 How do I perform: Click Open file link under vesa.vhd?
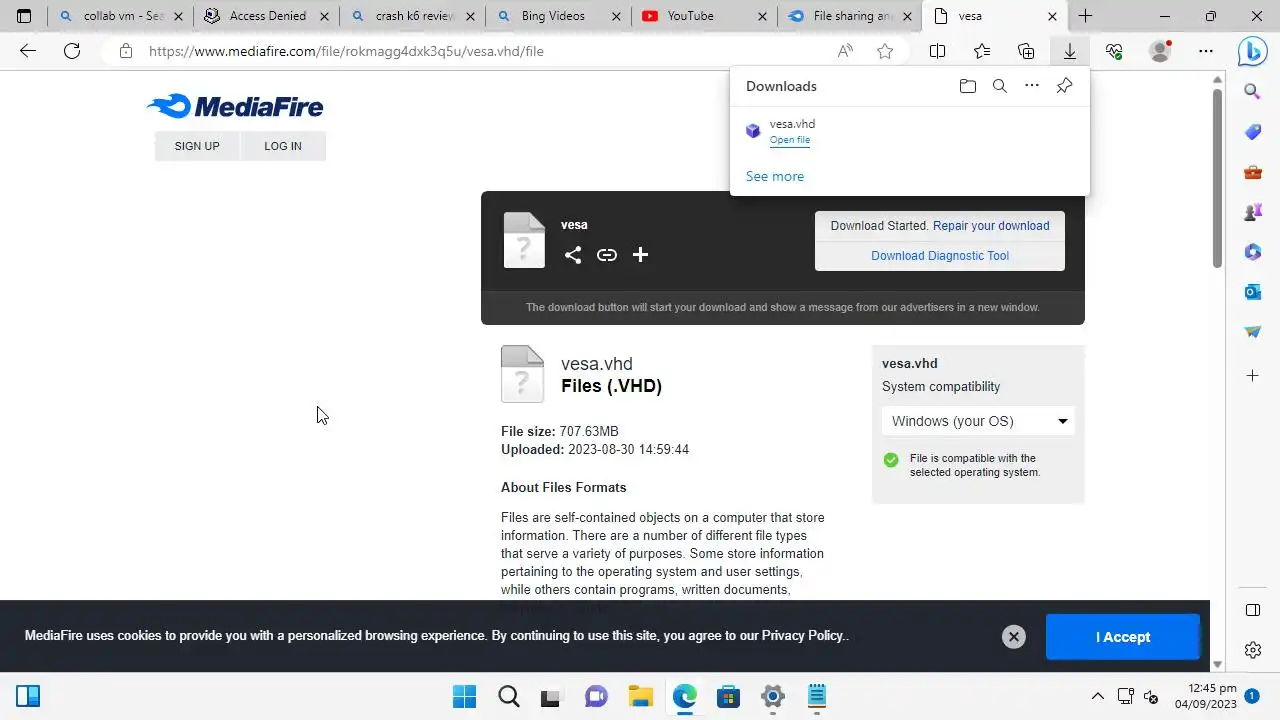(790, 140)
